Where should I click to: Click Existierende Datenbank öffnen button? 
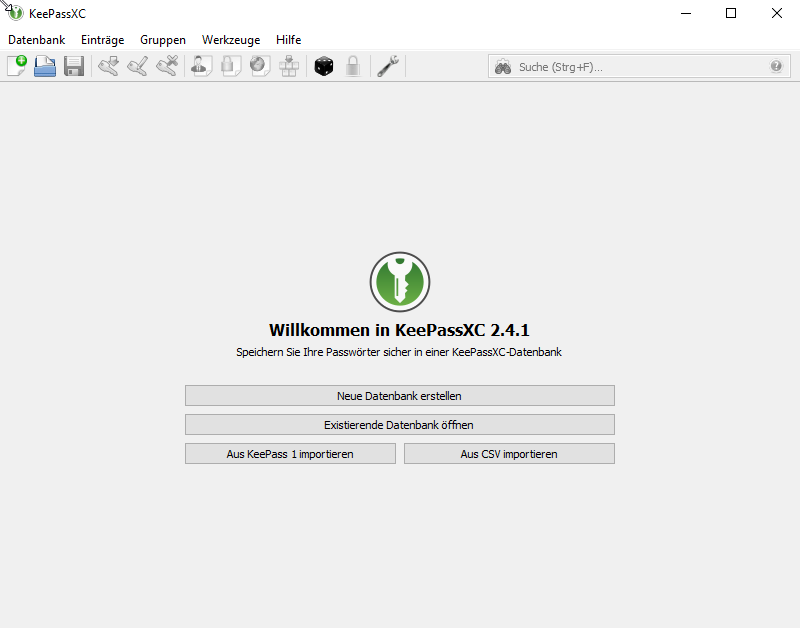pyautogui.click(x=399, y=425)
